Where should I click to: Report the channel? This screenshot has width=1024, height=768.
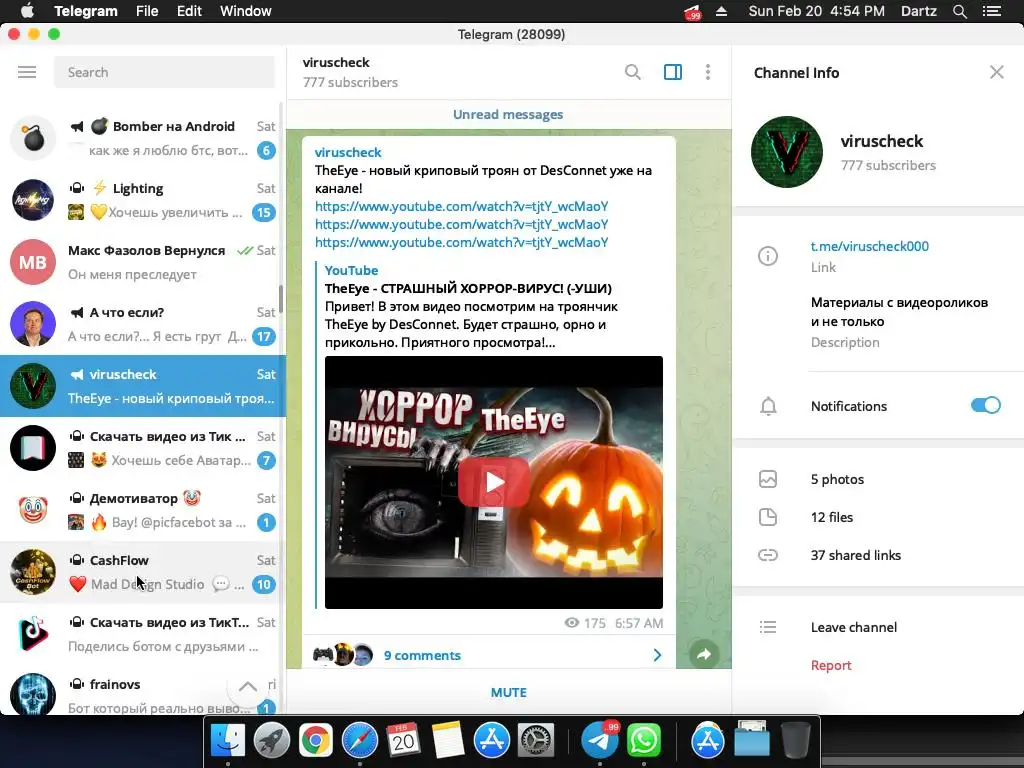coord(831,665)
